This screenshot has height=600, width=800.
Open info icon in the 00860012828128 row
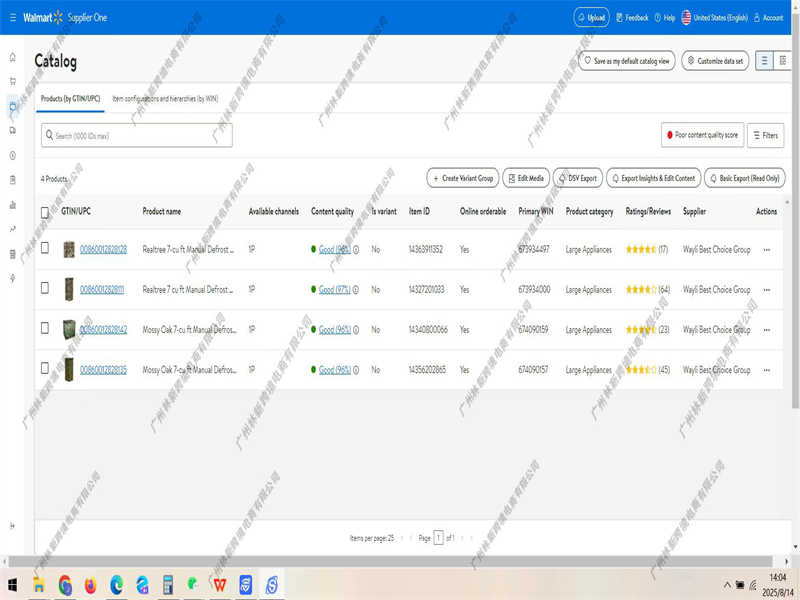356,249
